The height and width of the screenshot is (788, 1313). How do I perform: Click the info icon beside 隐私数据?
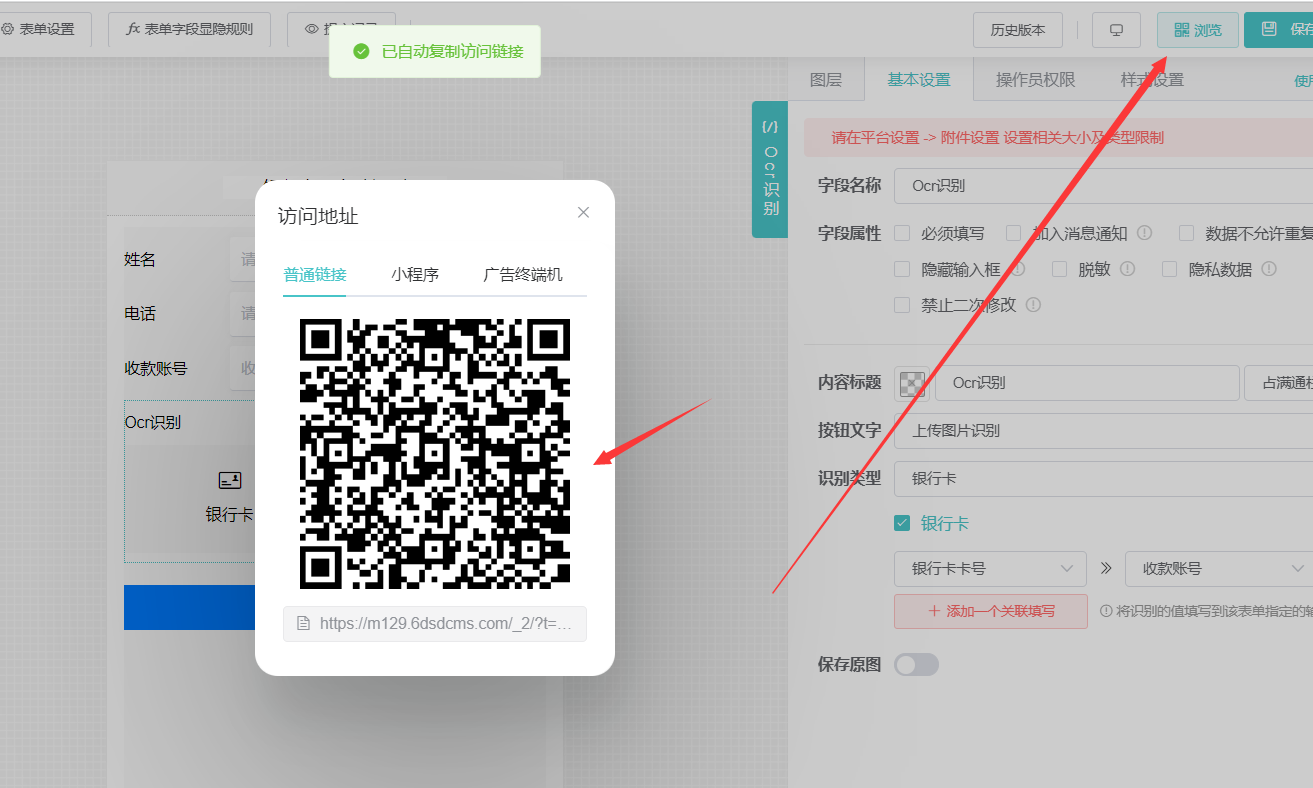pyautogui.click(x=1269, y=269)
